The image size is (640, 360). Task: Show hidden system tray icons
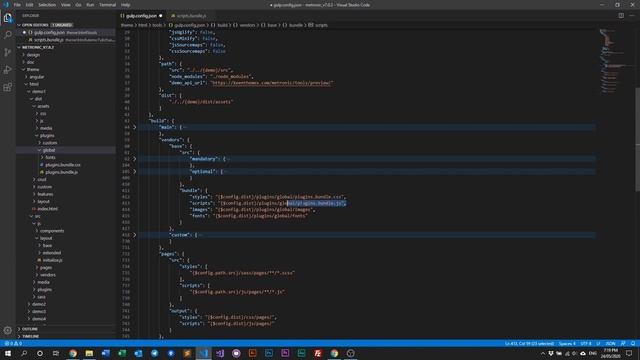[542, 353]
